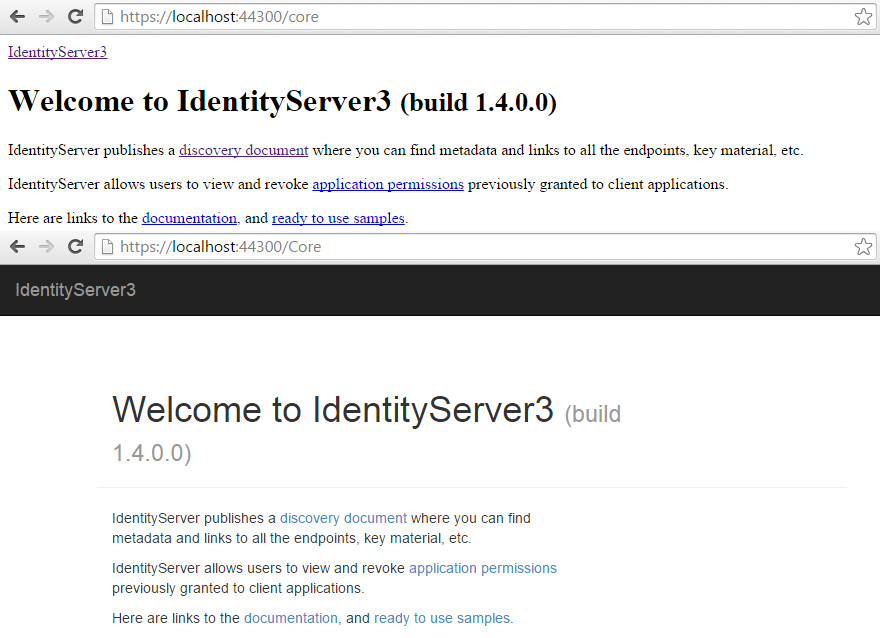Open the page icon beside the /core URL

pyautogui.click(x=107, y=17)
